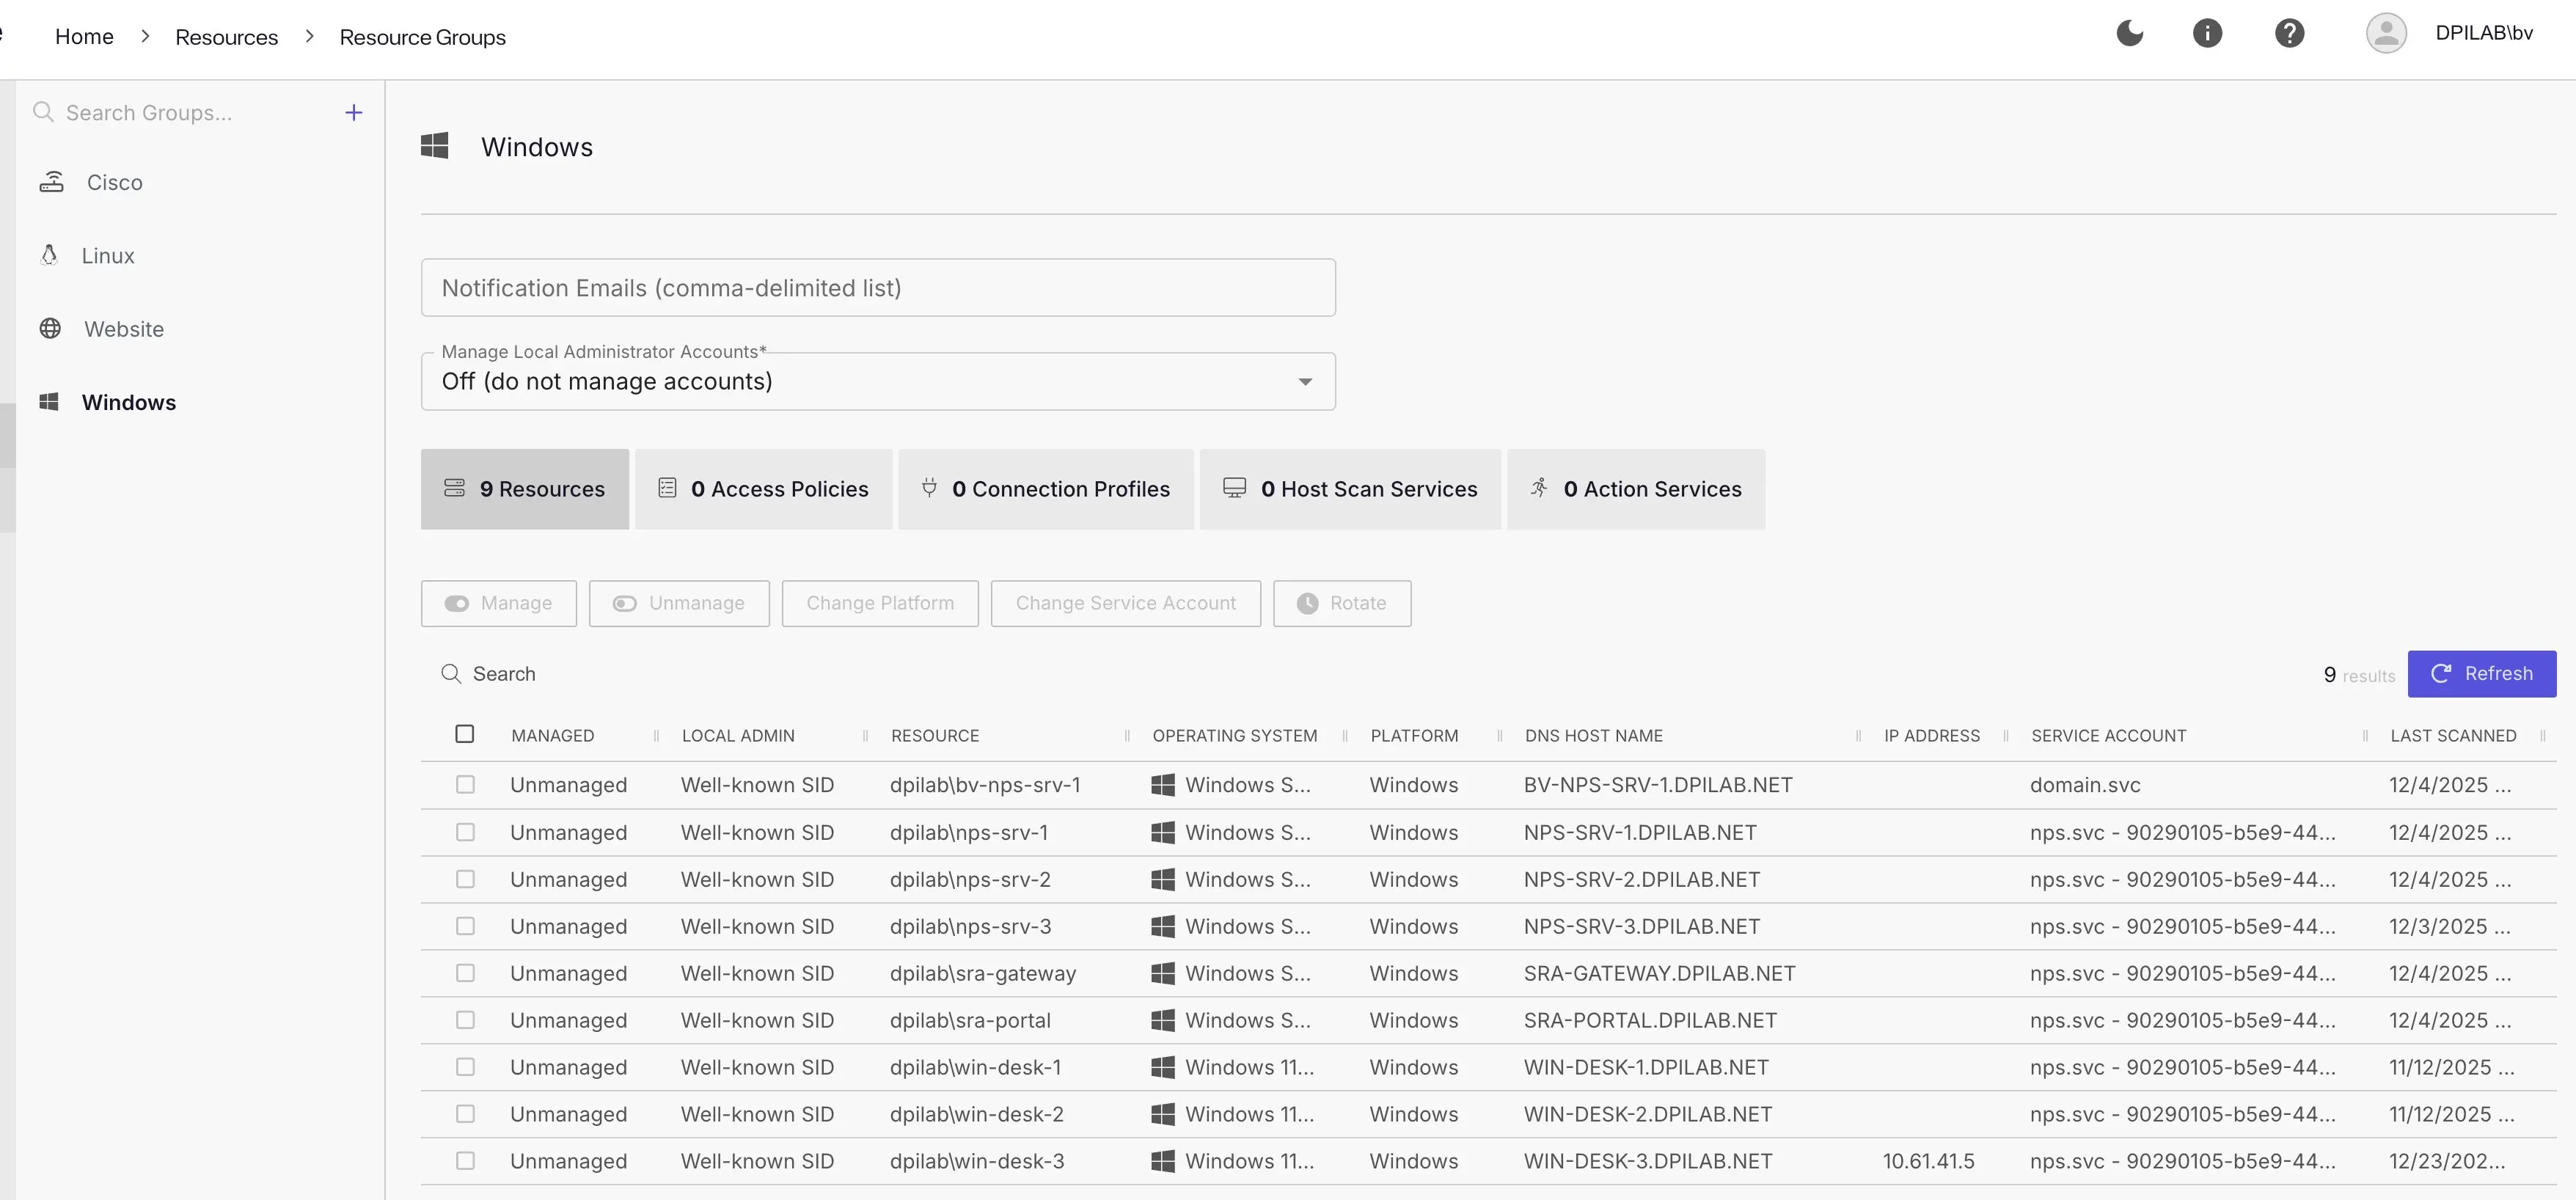
Task: Click the Linux penguin icon
Action: point(49,255)
